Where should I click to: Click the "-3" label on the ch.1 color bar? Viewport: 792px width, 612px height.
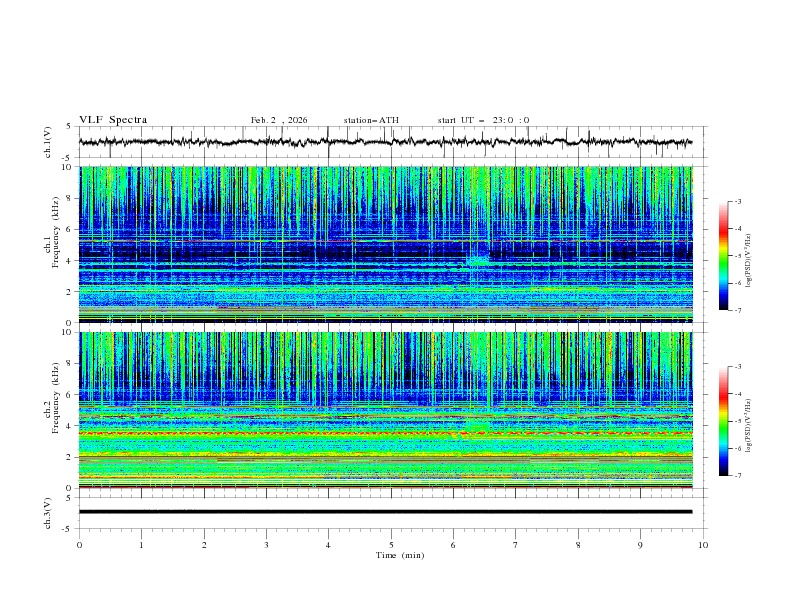[x=738, y=201]
